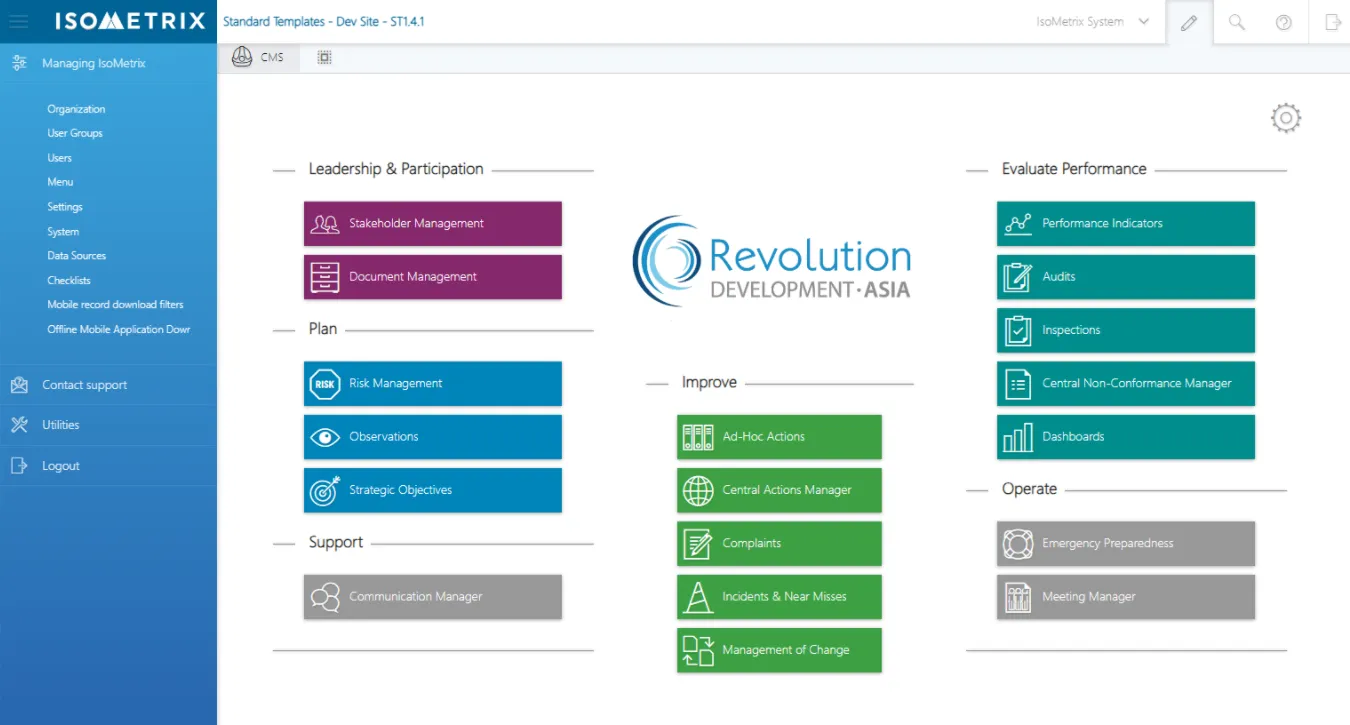Click Communication Manager chat bubbles icon
Image resolution: width=1350 pixels, height=725 pixels.
pos(325,597)
